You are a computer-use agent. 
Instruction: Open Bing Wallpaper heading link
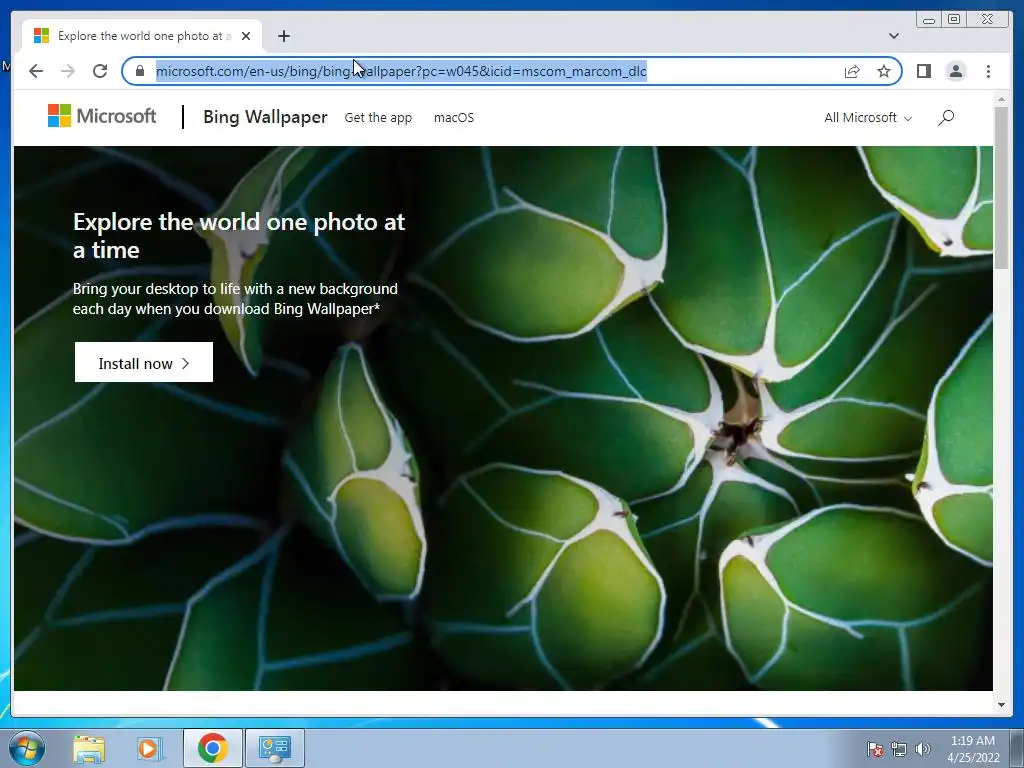pyautogui.click(x=265, y=117)
